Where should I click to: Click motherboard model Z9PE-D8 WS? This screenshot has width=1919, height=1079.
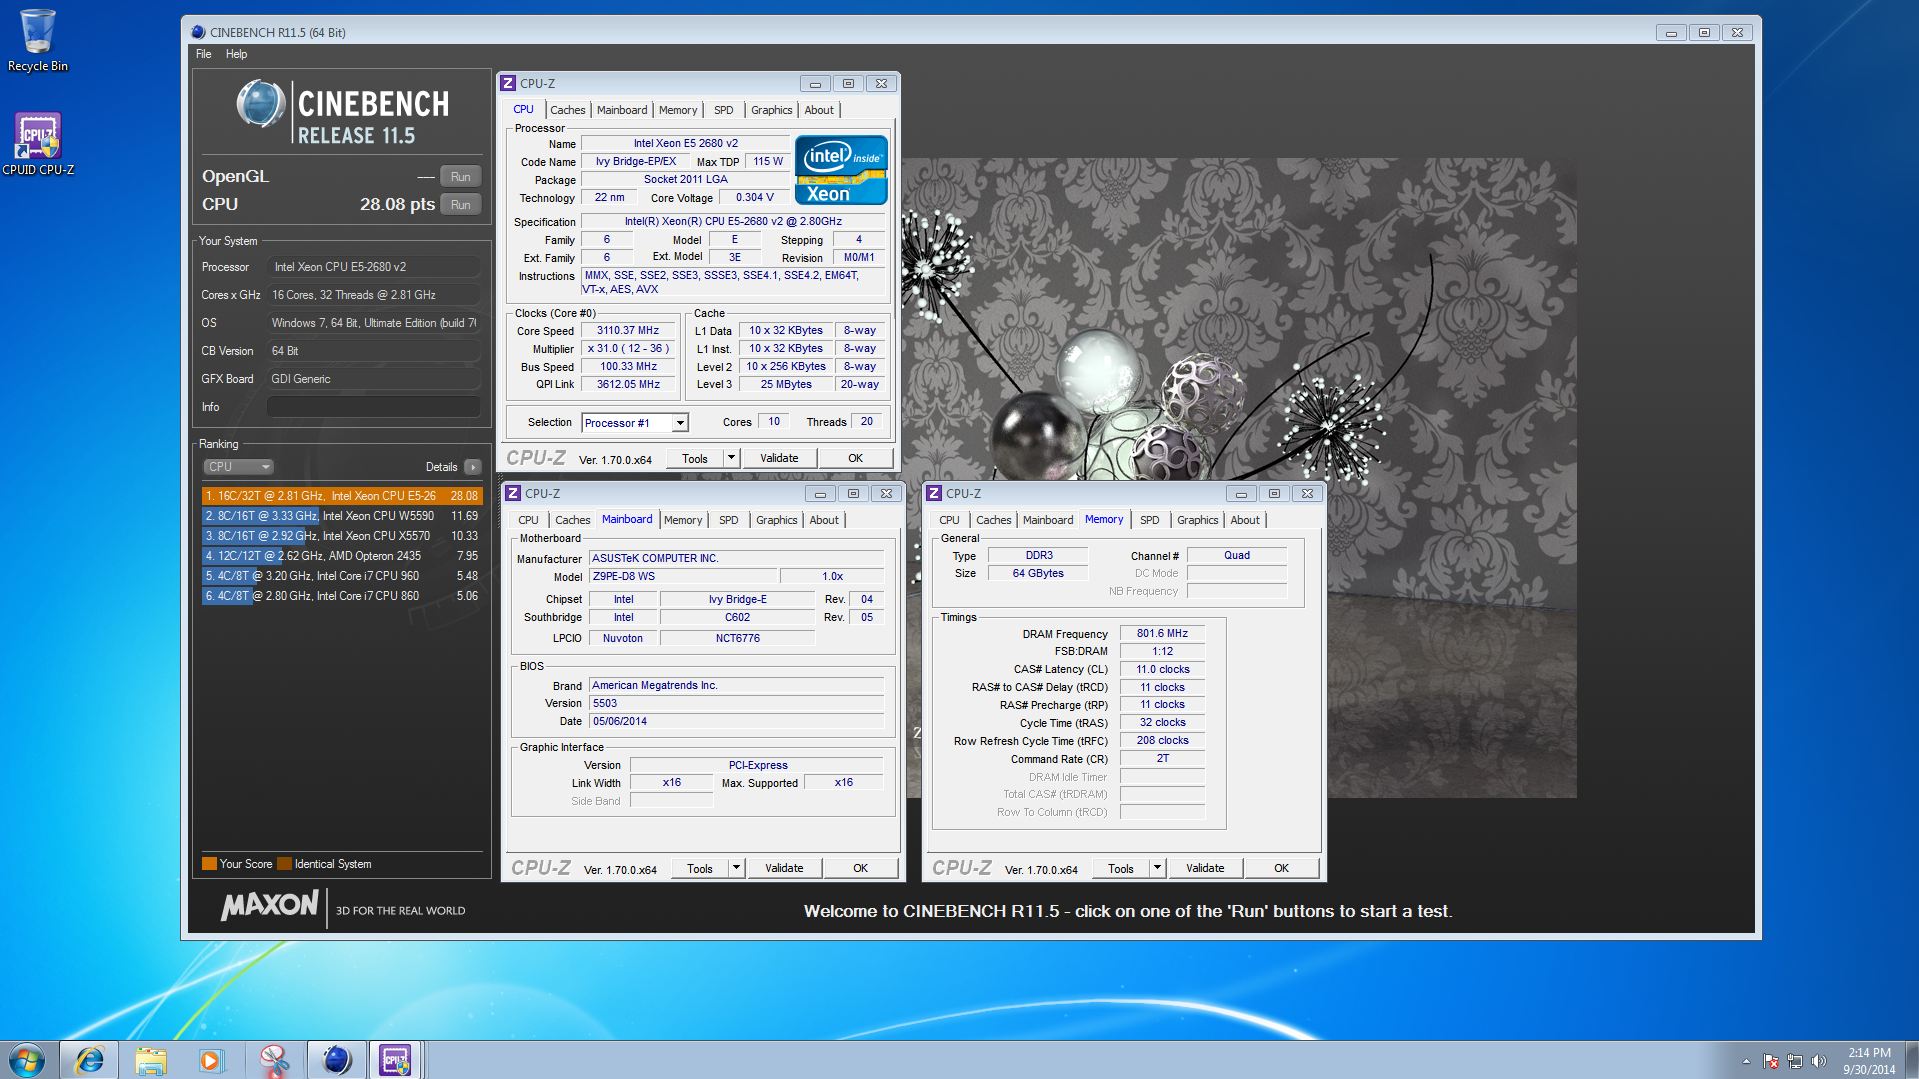683,576
